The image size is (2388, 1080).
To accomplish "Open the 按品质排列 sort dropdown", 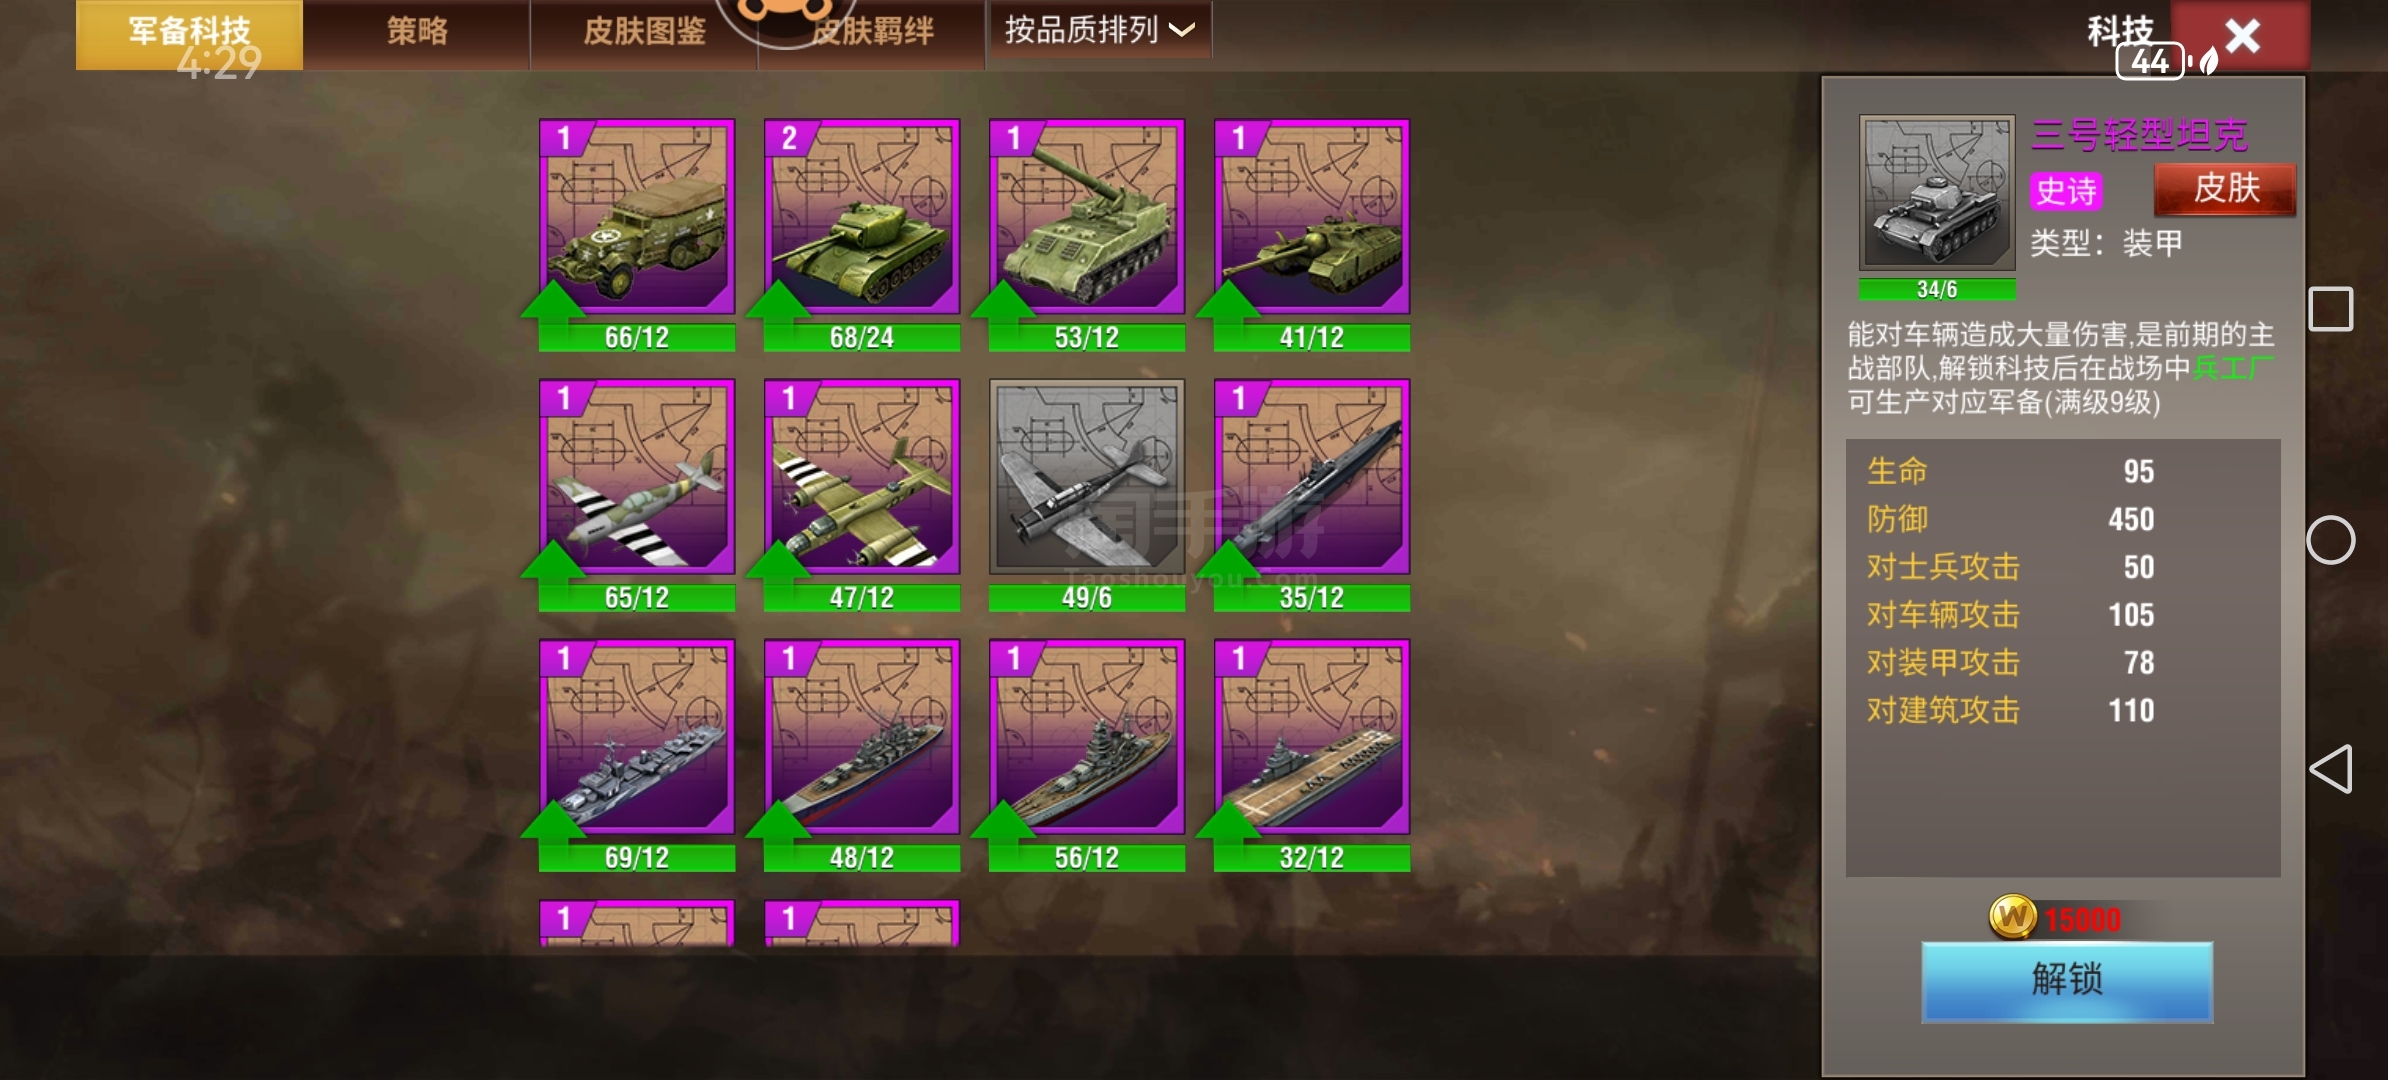I will [1100, 30].
